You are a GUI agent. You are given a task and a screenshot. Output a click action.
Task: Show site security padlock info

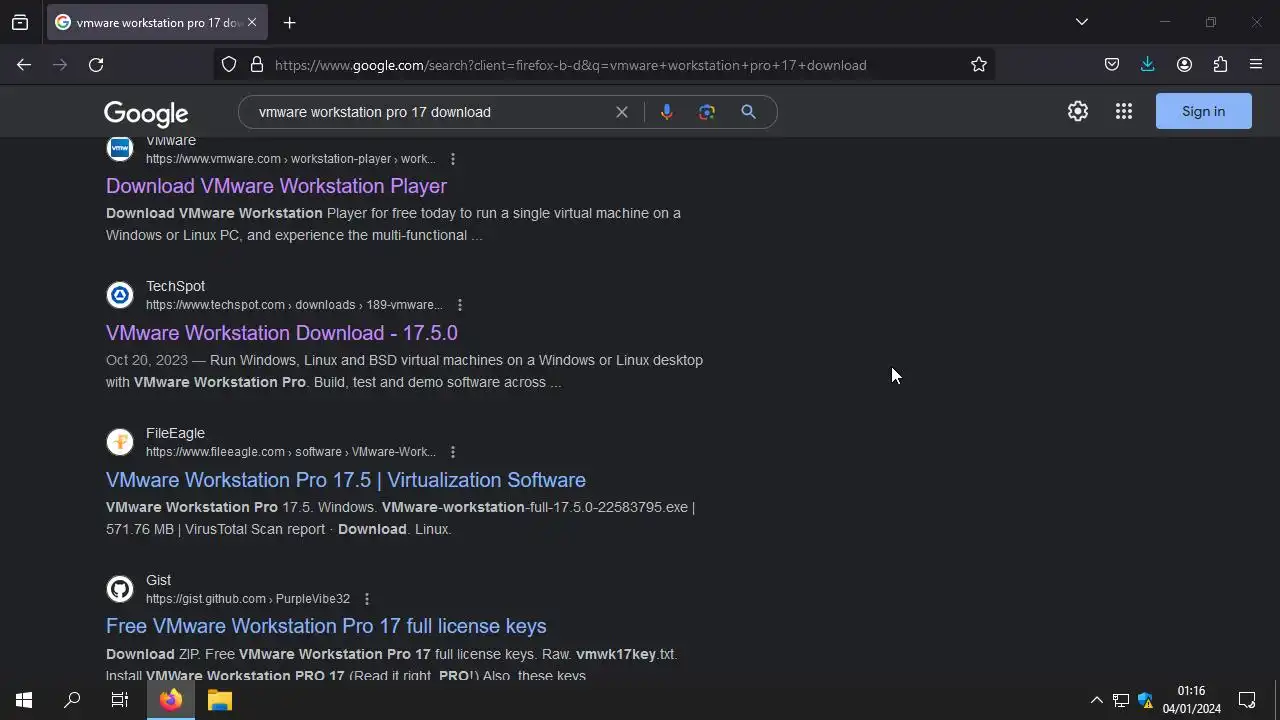click(257, 65)
